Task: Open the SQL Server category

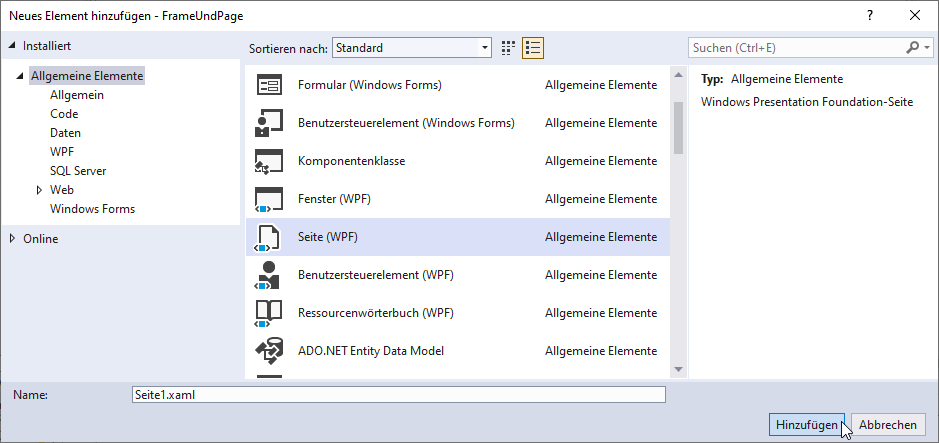Action: [78, 171]
